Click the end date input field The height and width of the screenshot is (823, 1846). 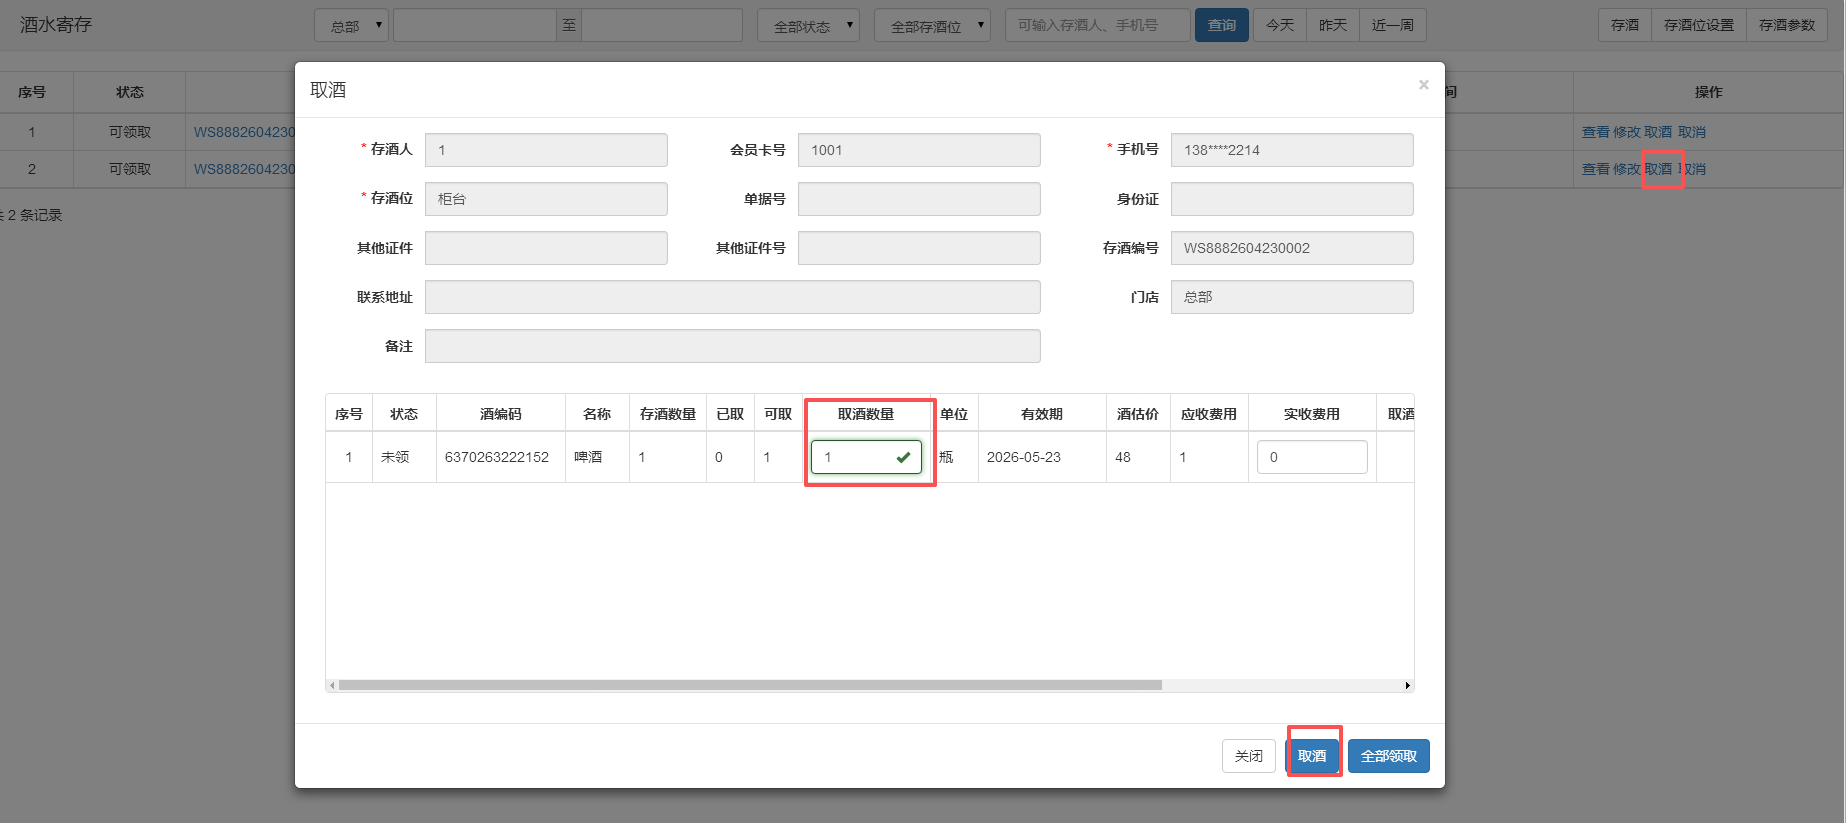pyautogui.click(x=662, y=25)
